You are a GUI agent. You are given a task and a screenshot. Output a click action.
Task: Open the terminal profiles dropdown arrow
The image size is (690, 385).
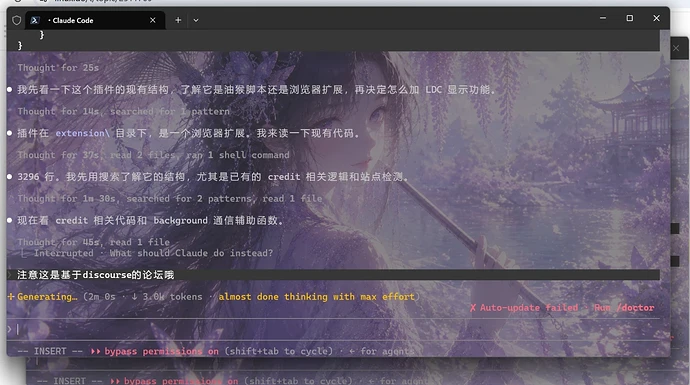coord(196,20)
